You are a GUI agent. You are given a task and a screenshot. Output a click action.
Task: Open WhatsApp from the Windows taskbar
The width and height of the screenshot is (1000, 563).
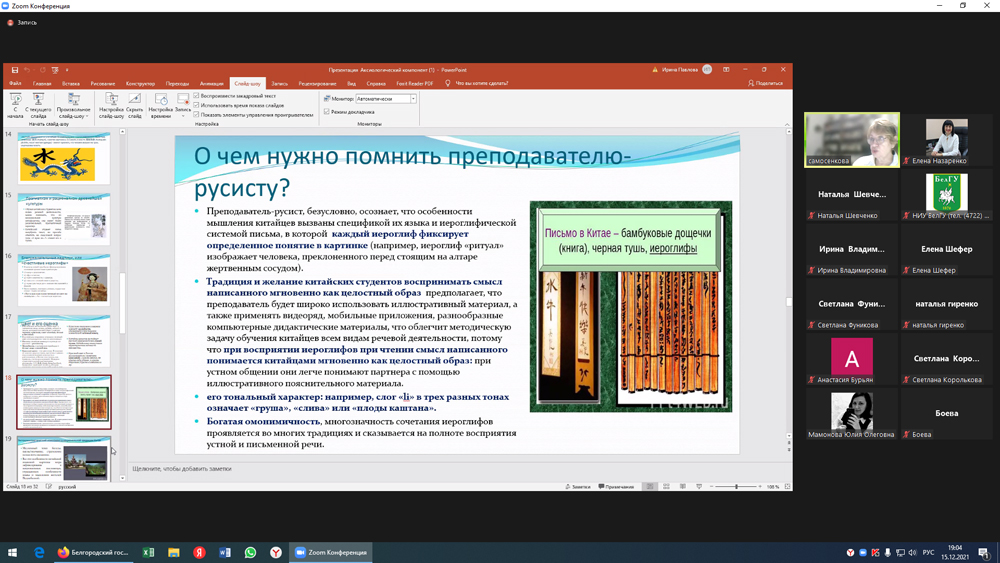(250, 552)
